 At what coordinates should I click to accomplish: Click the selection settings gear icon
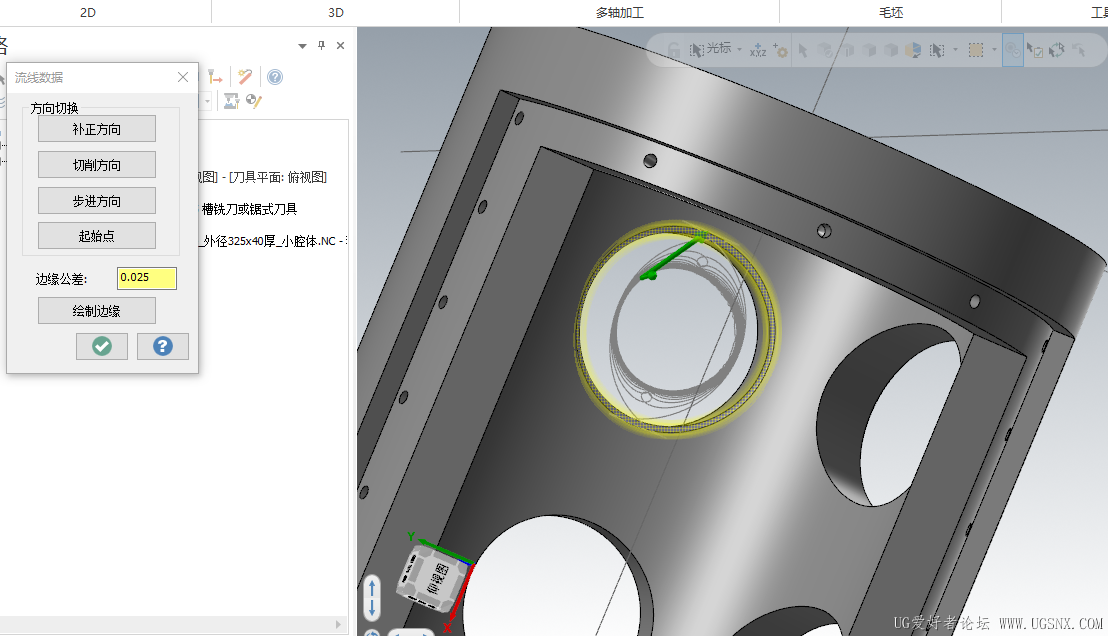(x=781, y=49)
